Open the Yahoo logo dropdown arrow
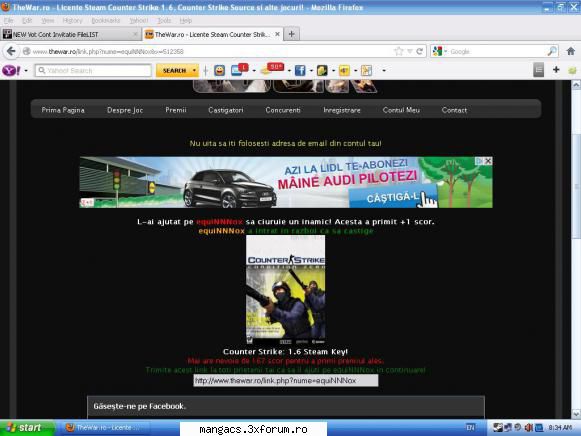 pyautogui.click(x=26, y=70)
